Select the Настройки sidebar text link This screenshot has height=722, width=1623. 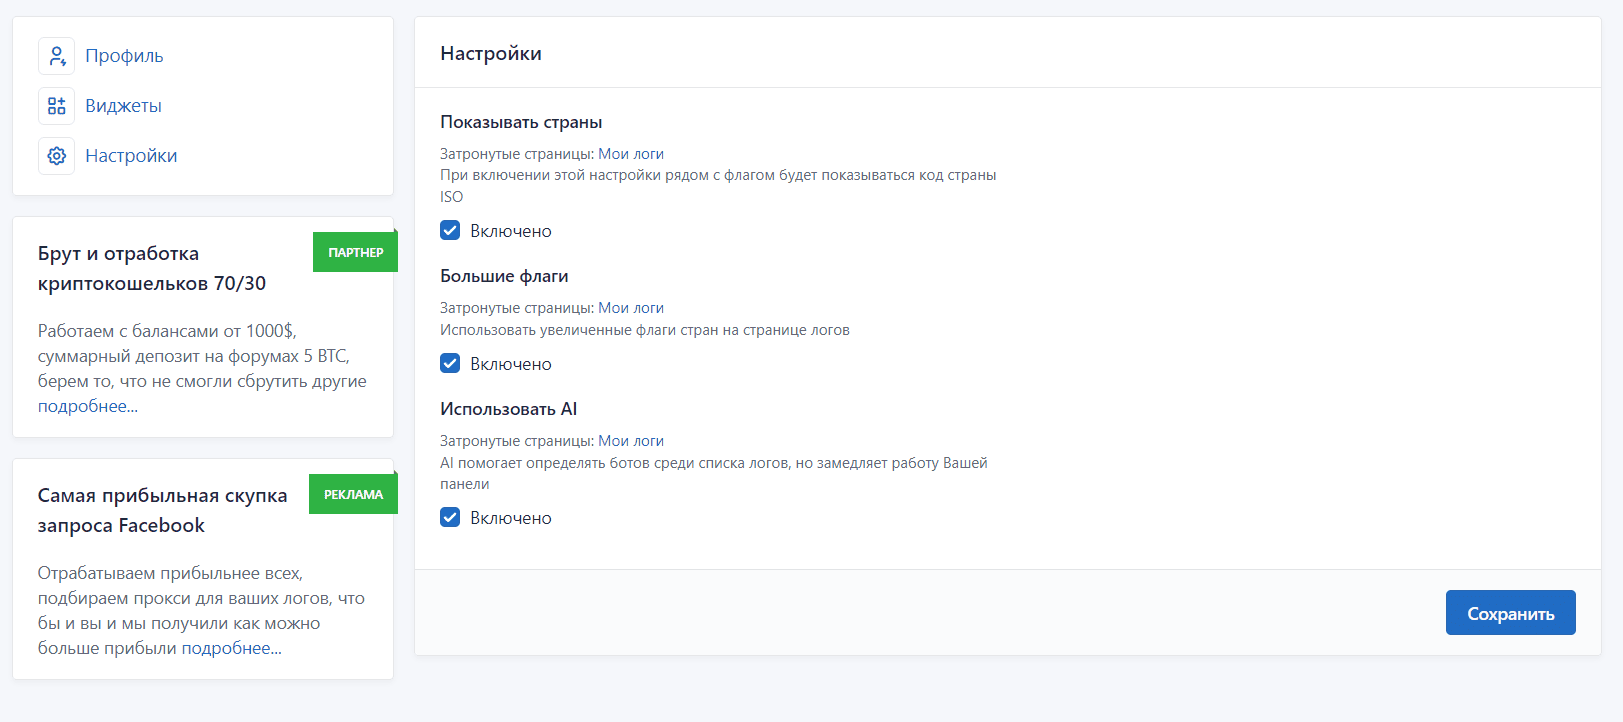(x=131, y=156)
